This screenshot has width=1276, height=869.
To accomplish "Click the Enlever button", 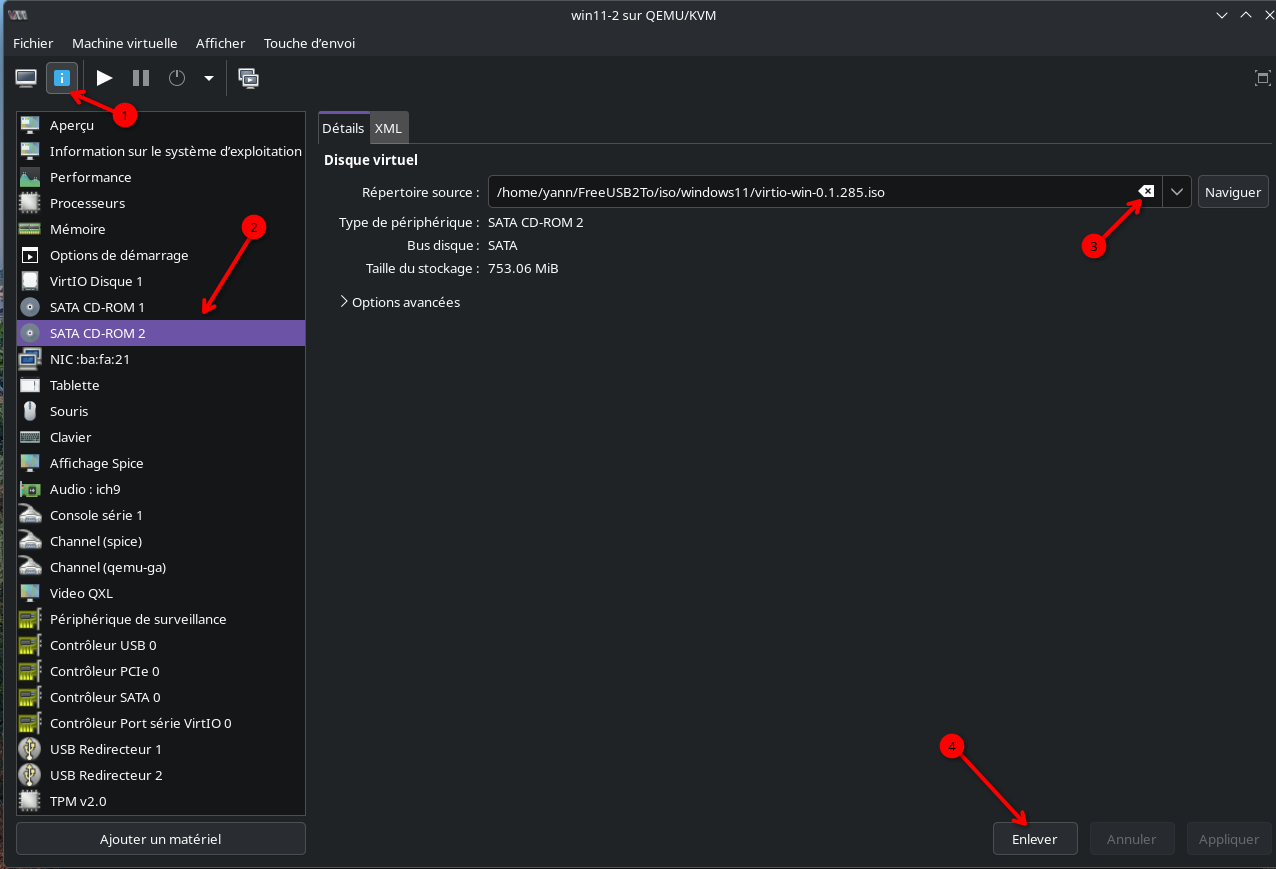I will [1034, 839].
